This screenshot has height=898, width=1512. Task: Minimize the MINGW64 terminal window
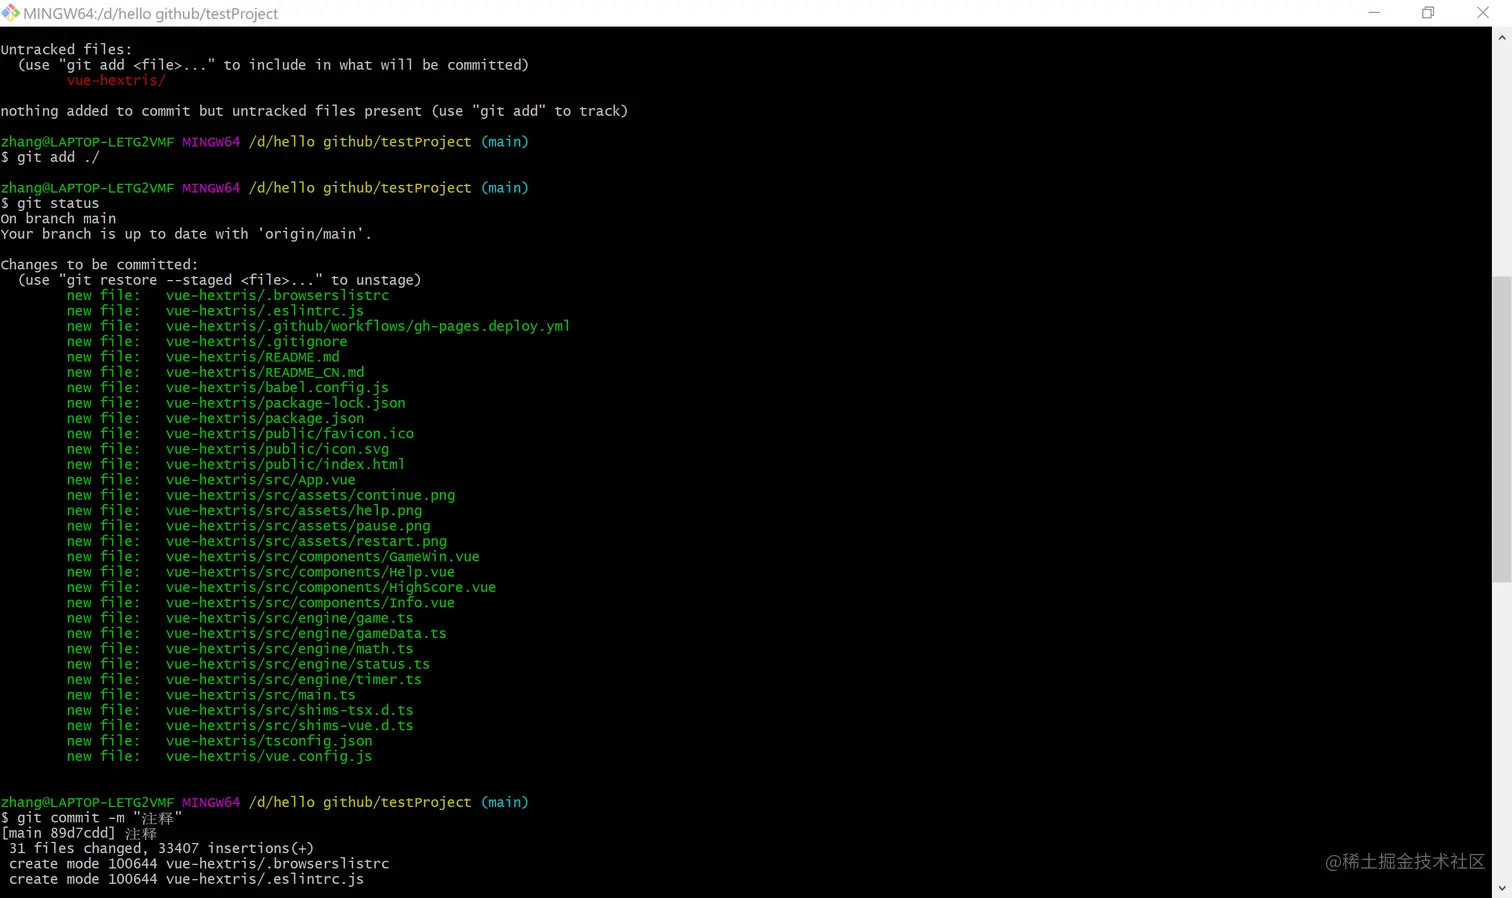[x=1374, y=13]
